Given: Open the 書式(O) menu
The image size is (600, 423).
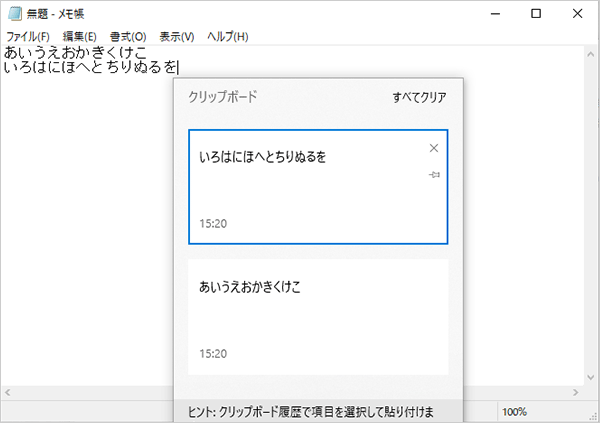Looking at the screenshot, I should click(128, 37).
